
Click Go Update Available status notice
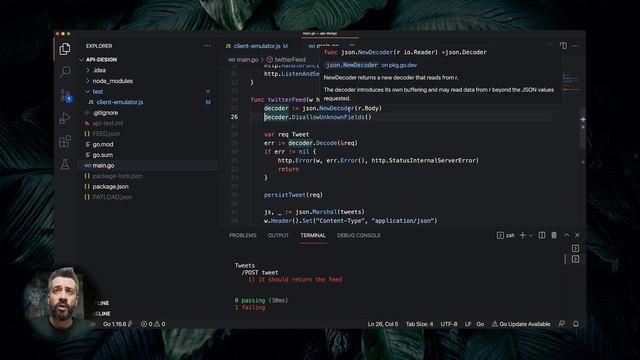pyautogui.click(x=521, y=324)
